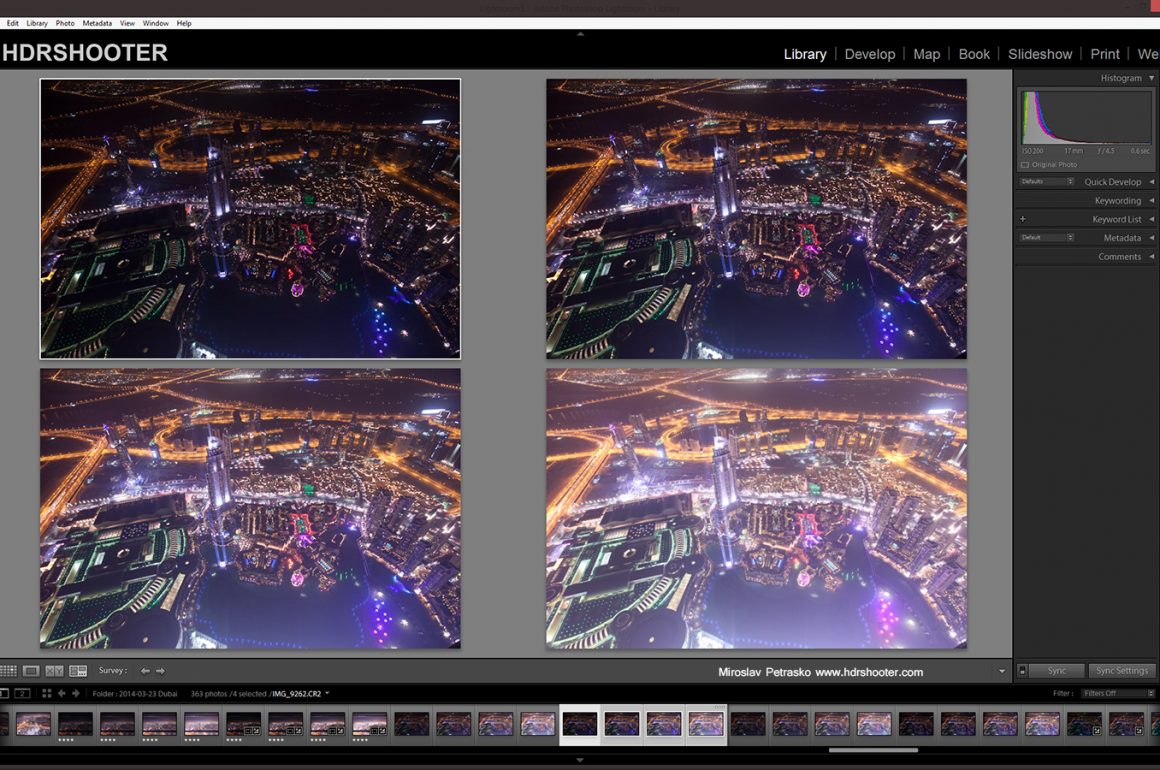Click first selected filmstrip thumbnail with white highlight
The height and width of the screenshot is (770, 1160).
[x=580, y=724]
